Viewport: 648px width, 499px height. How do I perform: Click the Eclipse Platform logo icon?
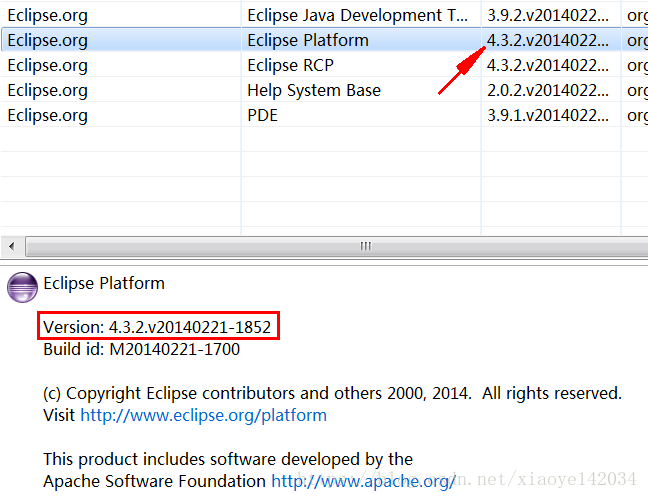pyautogui.click(x=22, y=287)
